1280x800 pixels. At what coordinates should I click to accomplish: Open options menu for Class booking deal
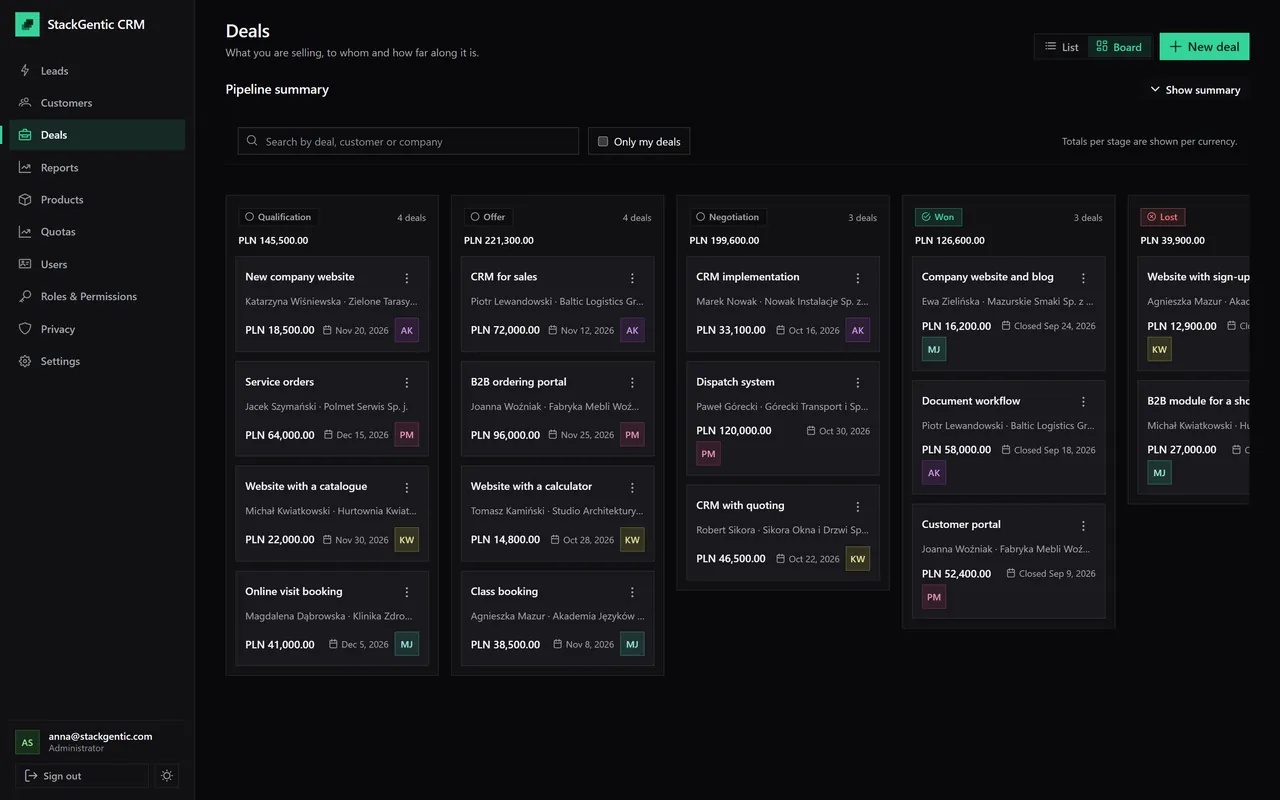click(x=632, y=592)
